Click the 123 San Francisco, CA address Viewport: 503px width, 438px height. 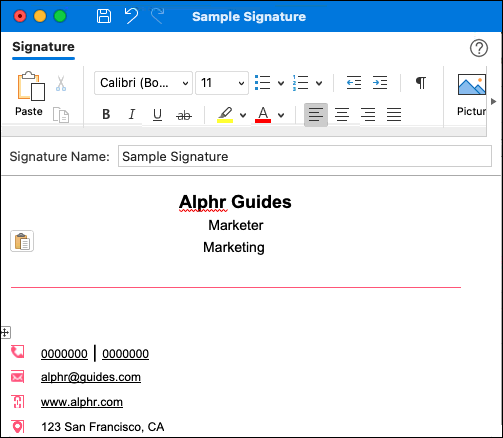pos(103,427)
